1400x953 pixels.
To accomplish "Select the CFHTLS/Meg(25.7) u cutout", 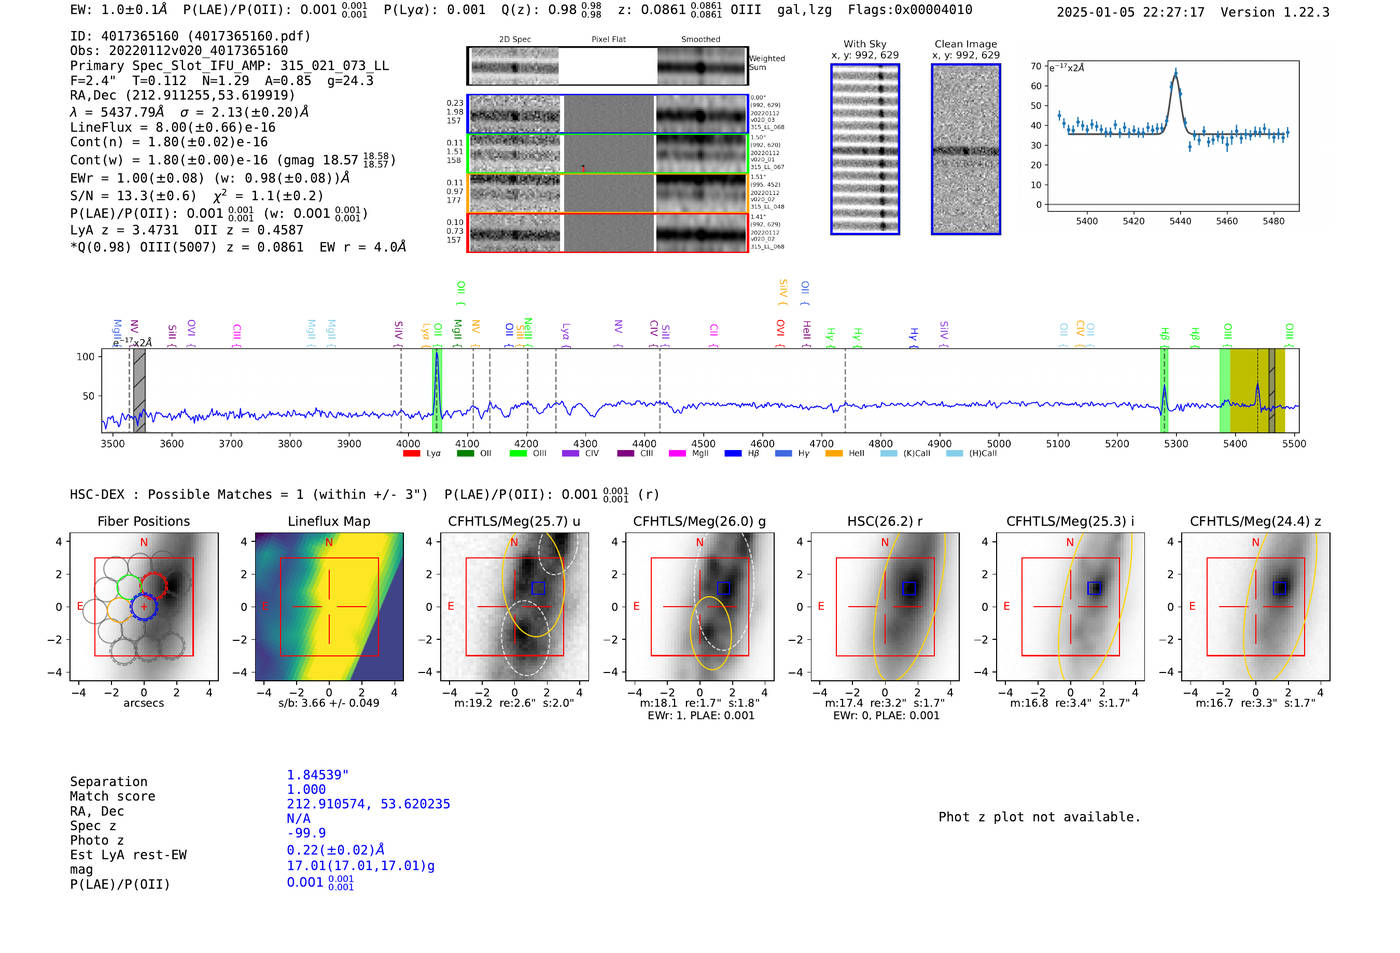I will (x=514, y=607).
